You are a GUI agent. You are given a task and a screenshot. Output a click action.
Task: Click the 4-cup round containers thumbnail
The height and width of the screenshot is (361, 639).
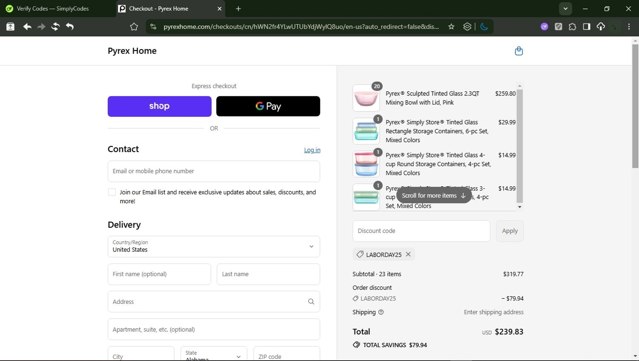coord(366,164)
